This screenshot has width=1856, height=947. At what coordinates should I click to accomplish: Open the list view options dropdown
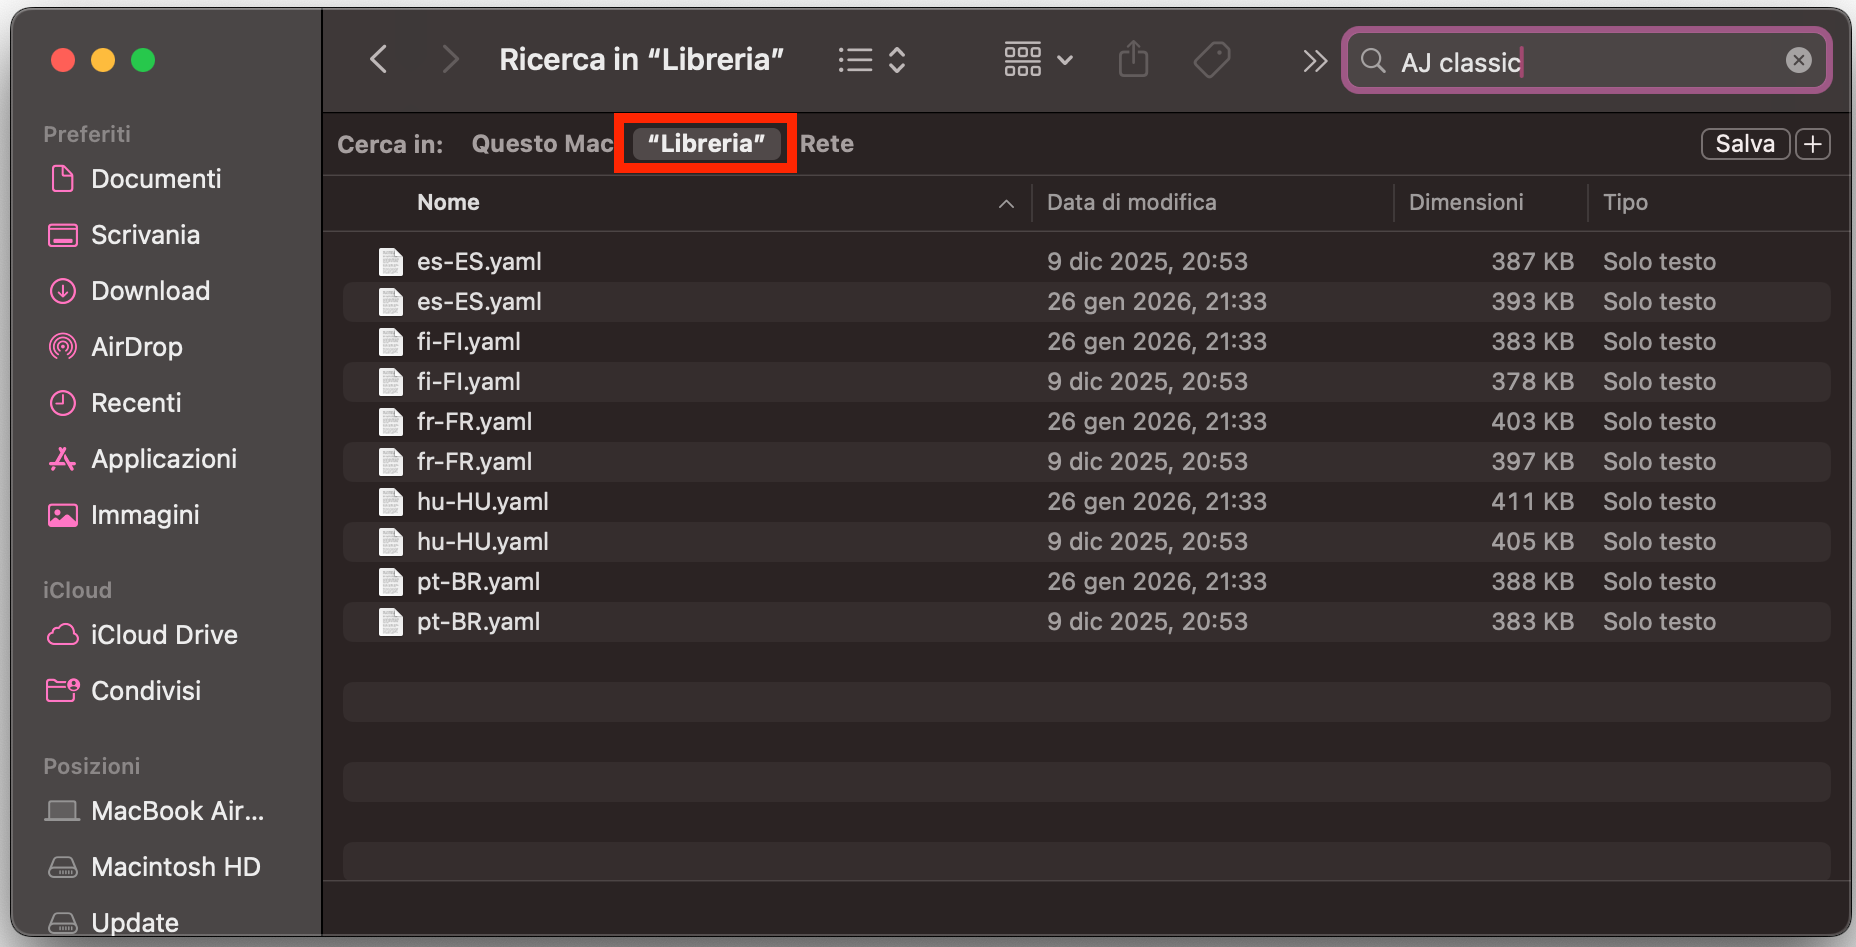pyautogui.click(x=872, y=60)
